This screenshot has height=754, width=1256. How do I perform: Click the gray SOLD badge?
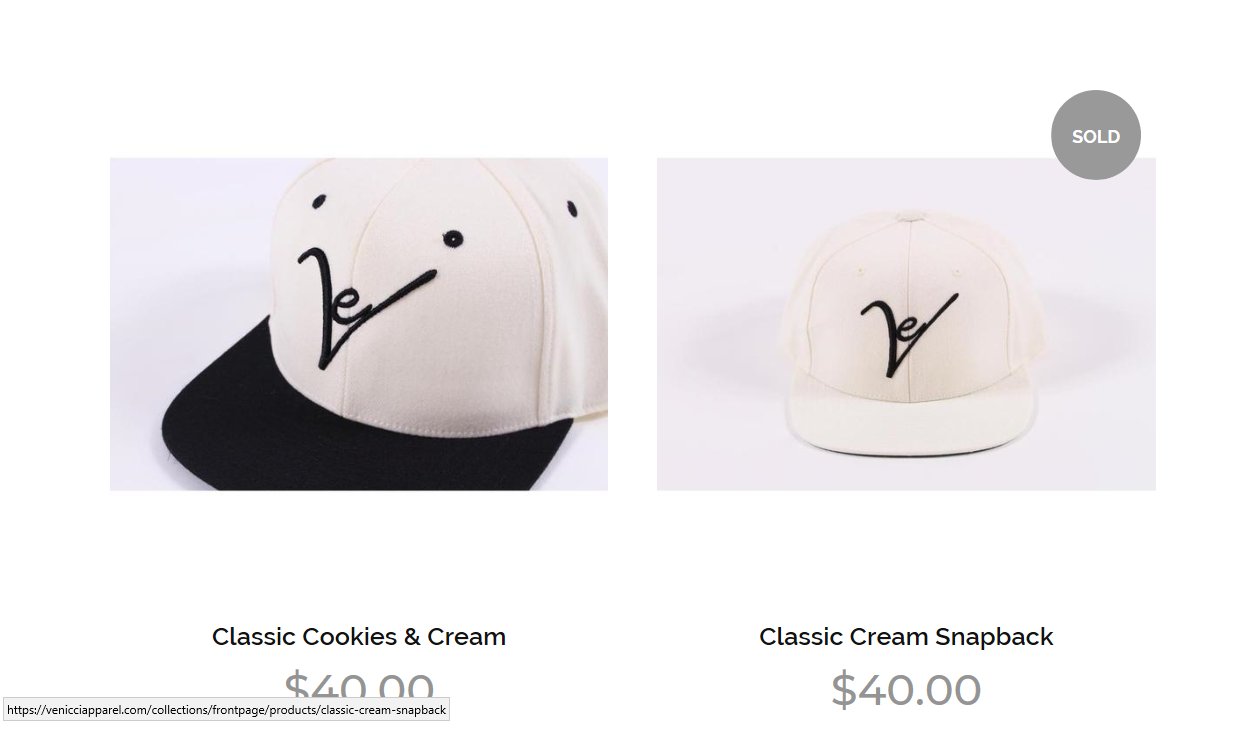click(1096, 135)
